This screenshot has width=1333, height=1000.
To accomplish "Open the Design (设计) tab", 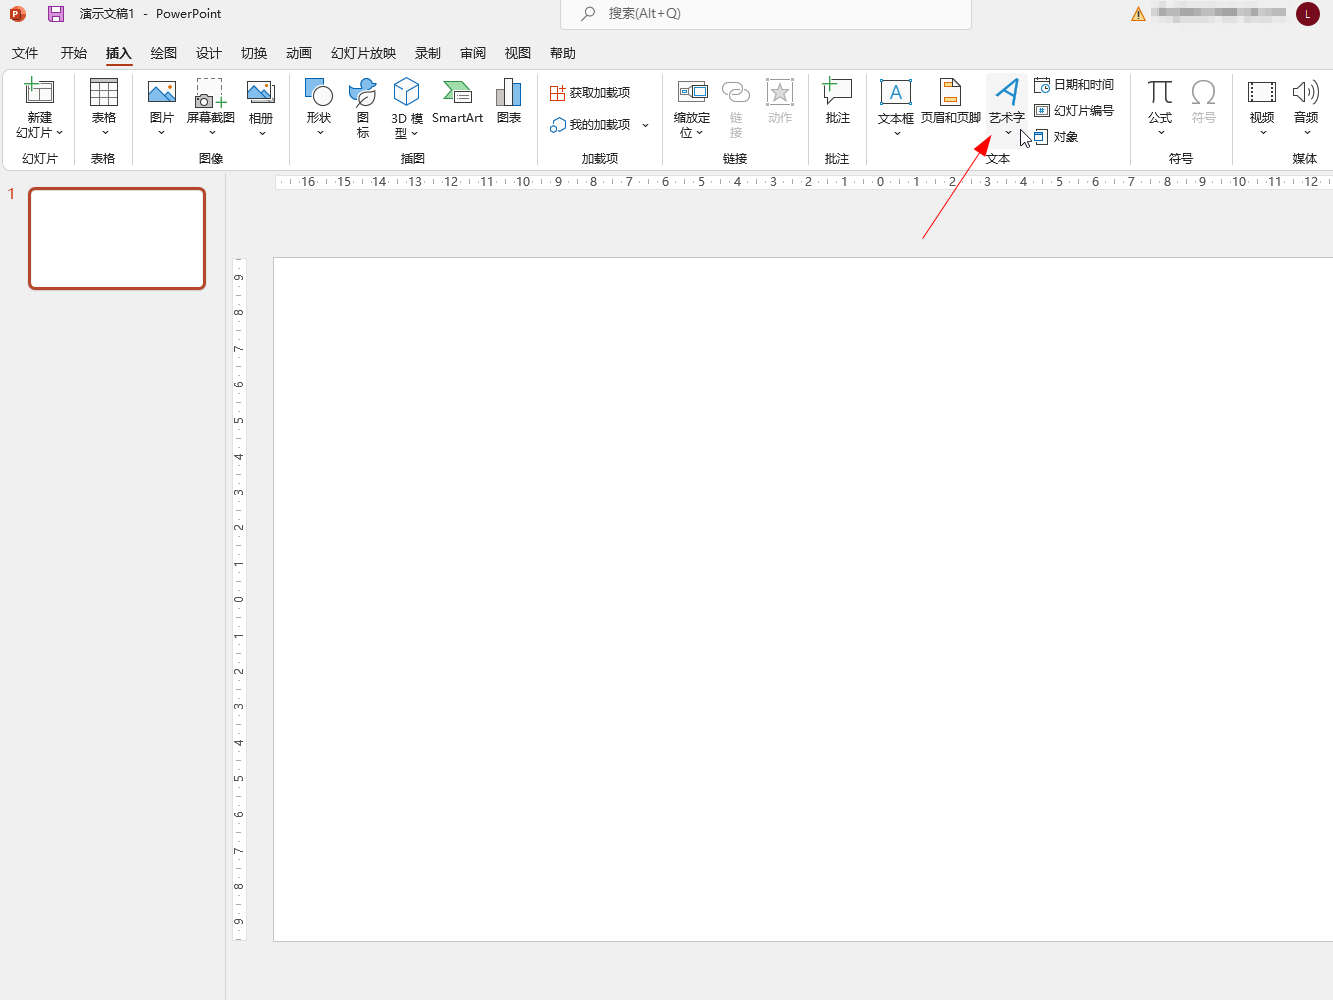I will click(x=209, y=53).
